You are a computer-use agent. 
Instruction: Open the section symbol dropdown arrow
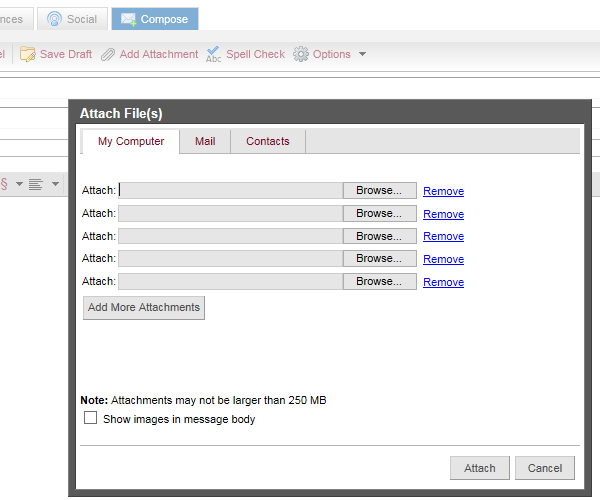point(19,184)
